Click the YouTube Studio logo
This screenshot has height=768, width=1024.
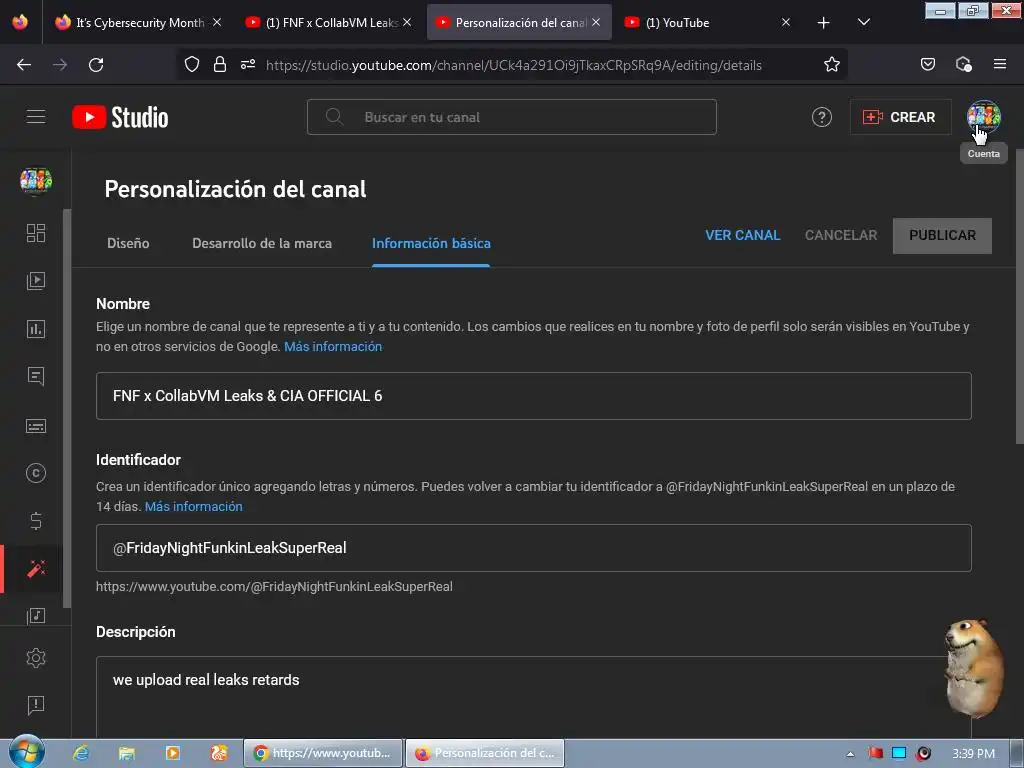pos(120,117)
